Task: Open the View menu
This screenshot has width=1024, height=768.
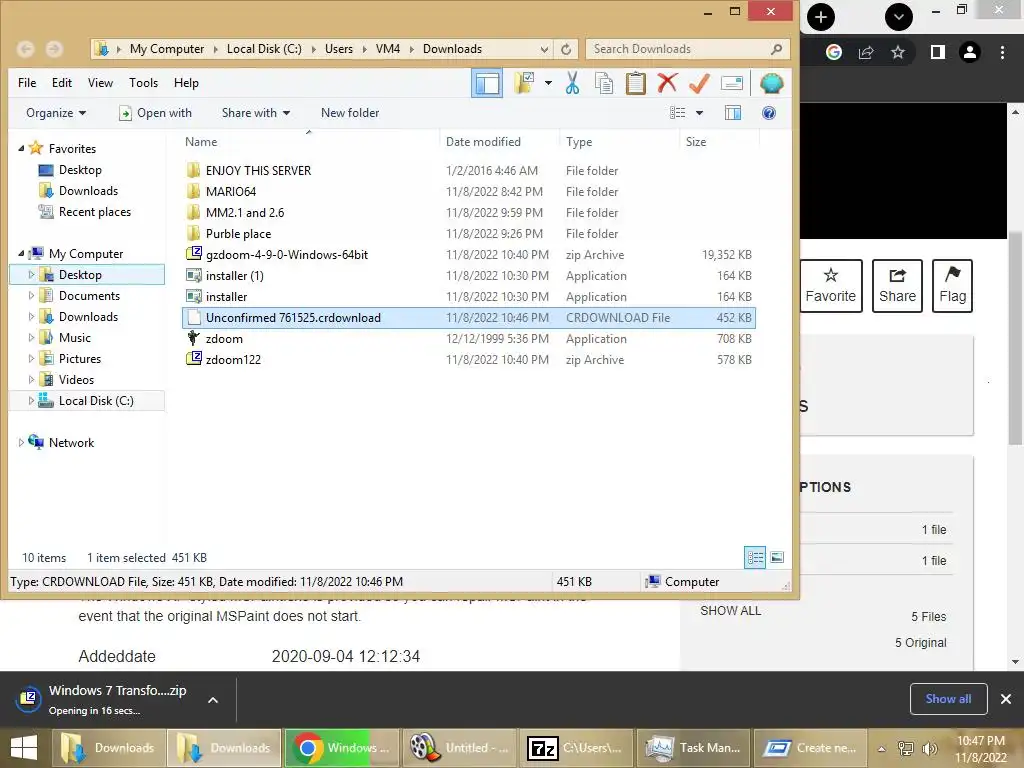Action: (100, 83)
